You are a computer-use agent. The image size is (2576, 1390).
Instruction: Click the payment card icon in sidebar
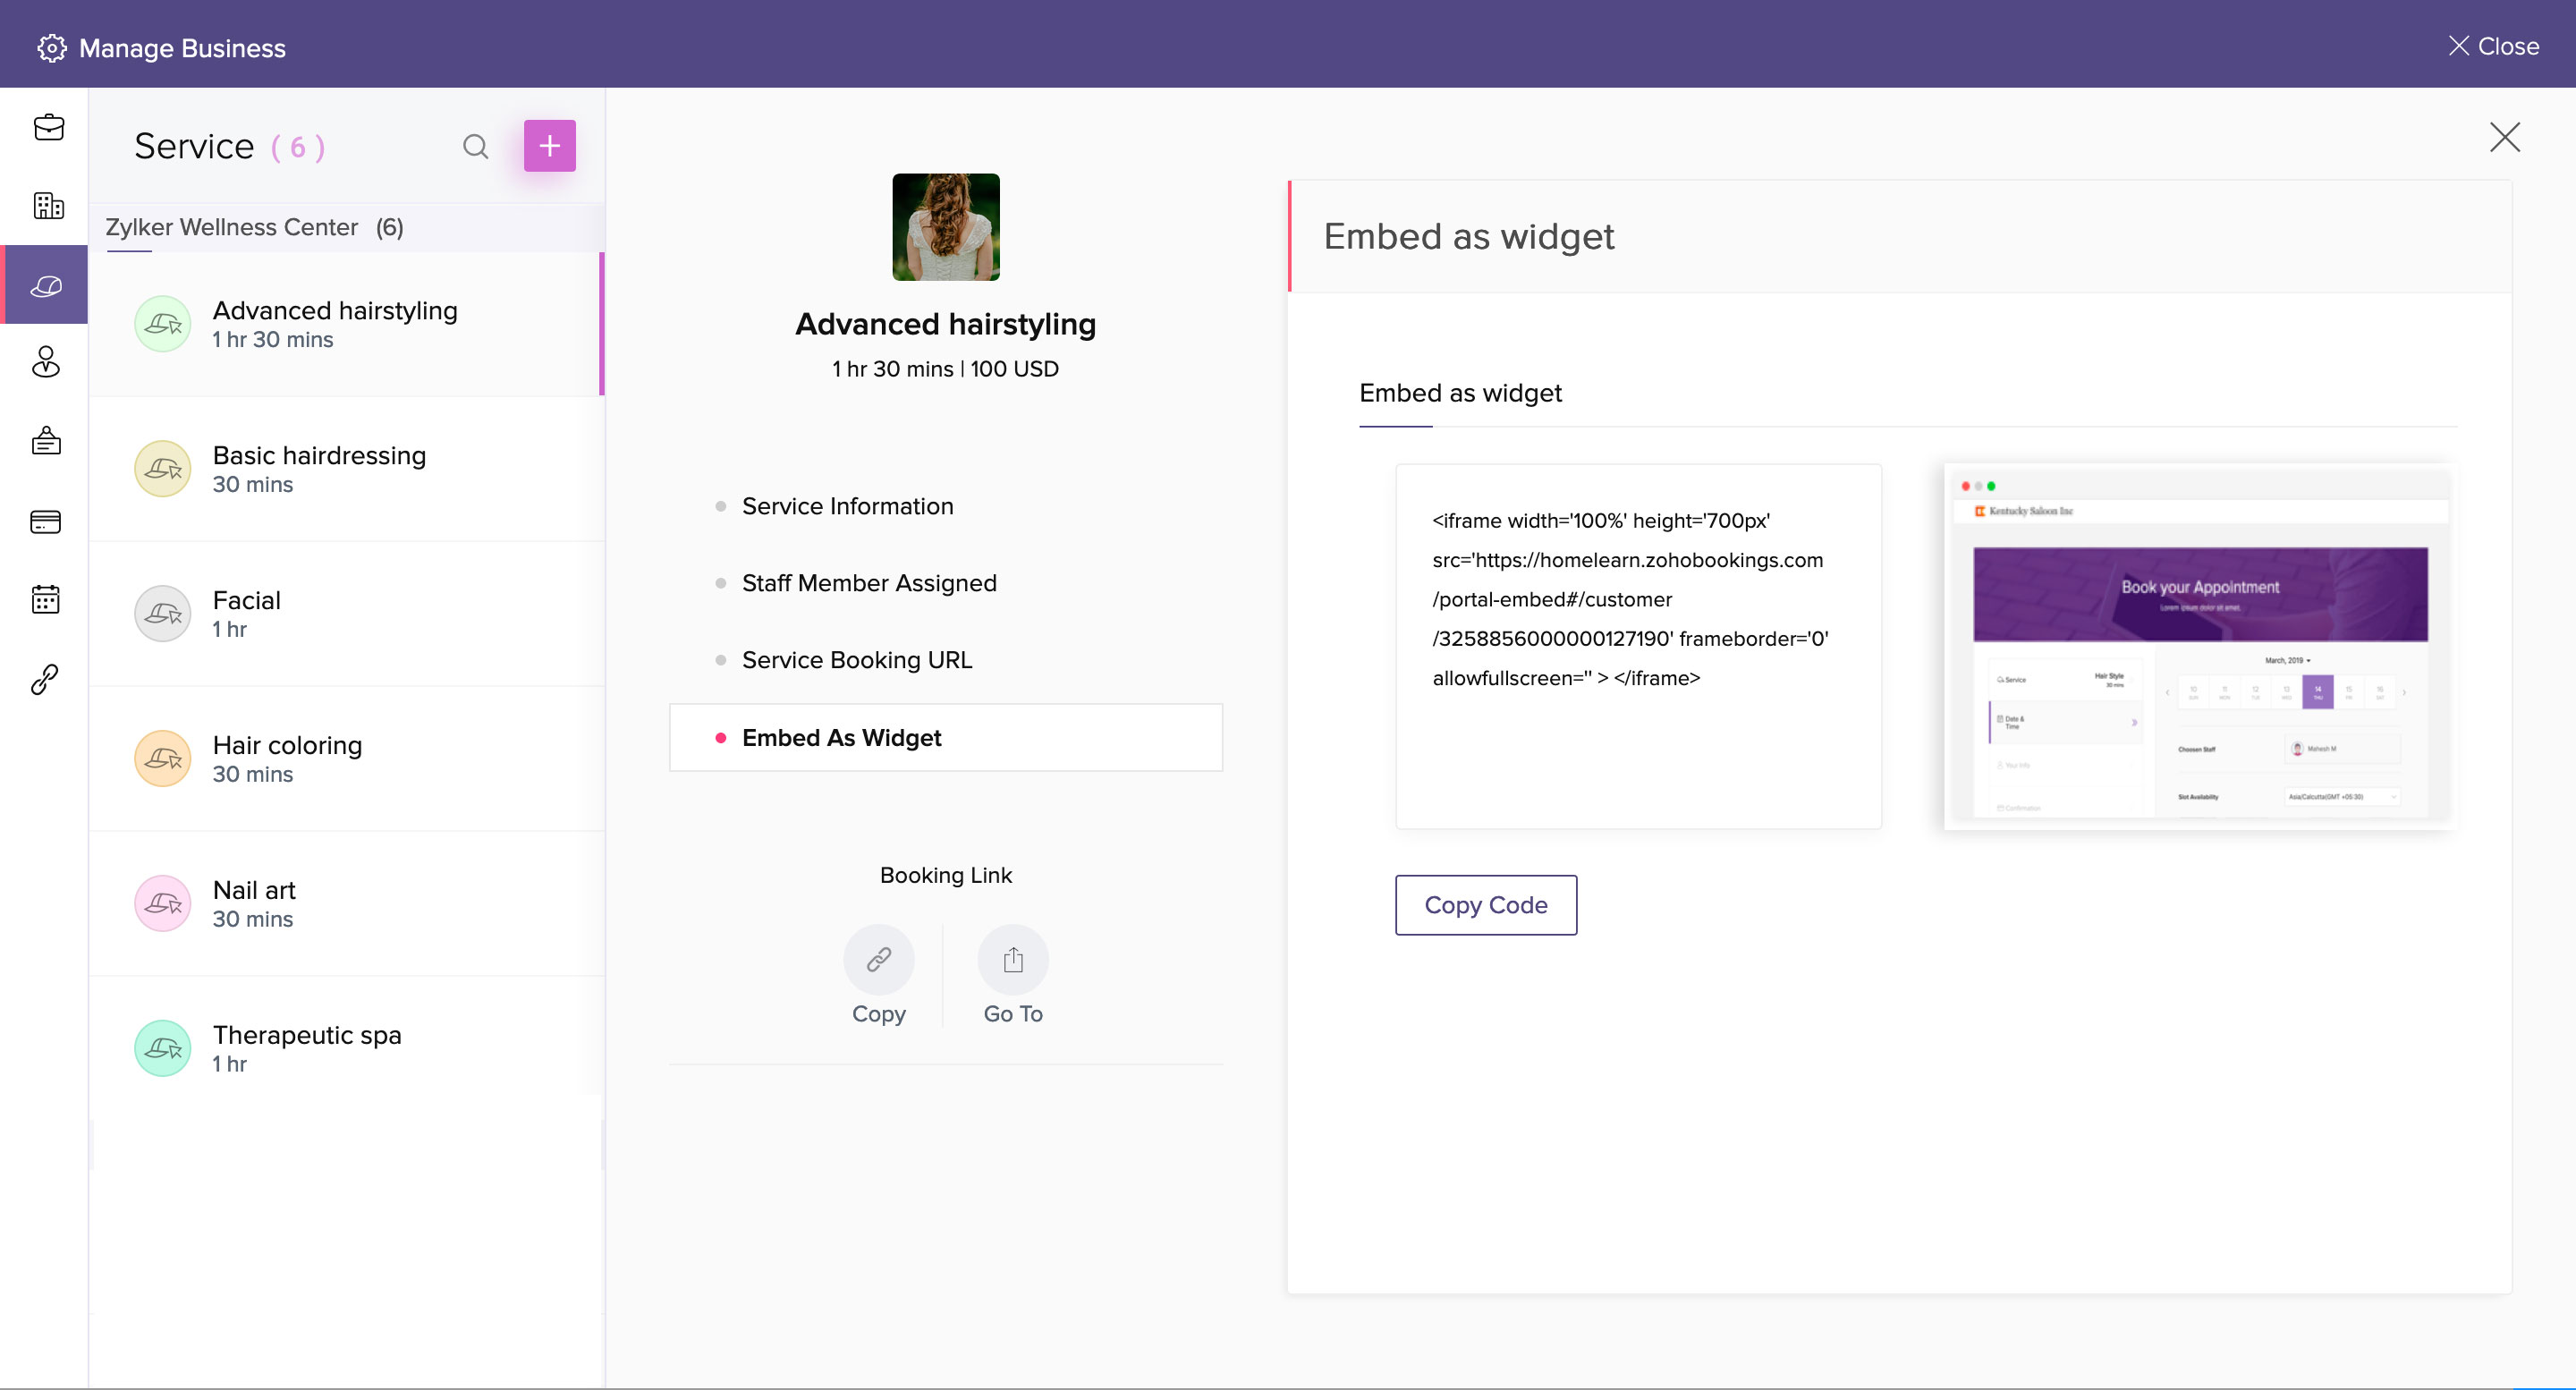[x=46, y=522]
